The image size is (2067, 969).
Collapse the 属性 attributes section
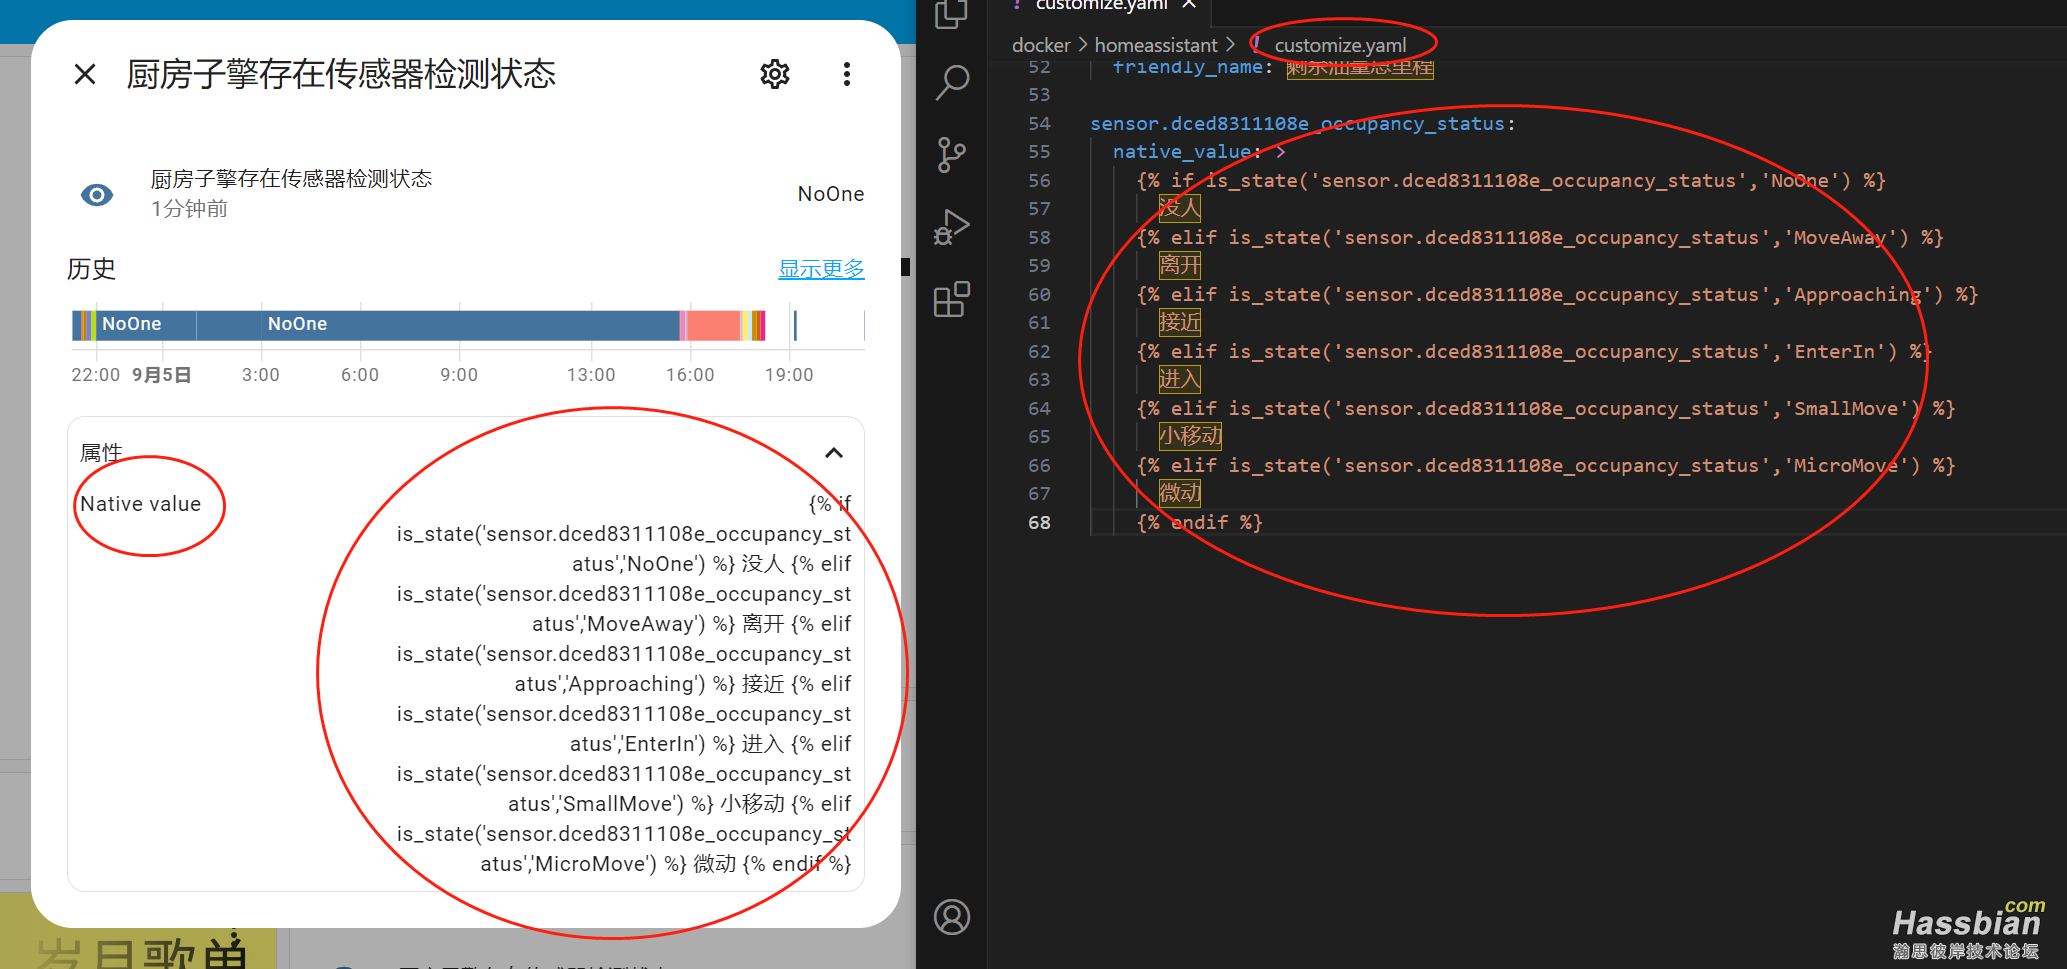(834, 453)
